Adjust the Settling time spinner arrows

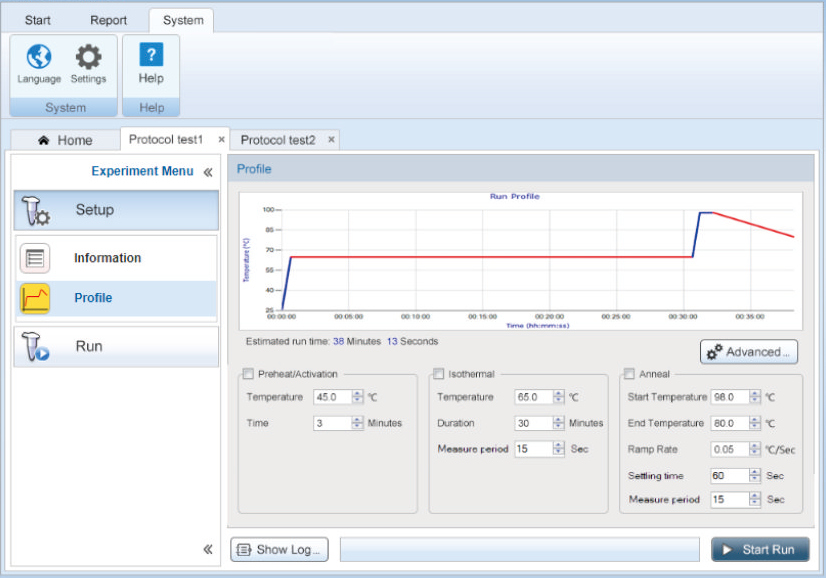click(755, 476)
